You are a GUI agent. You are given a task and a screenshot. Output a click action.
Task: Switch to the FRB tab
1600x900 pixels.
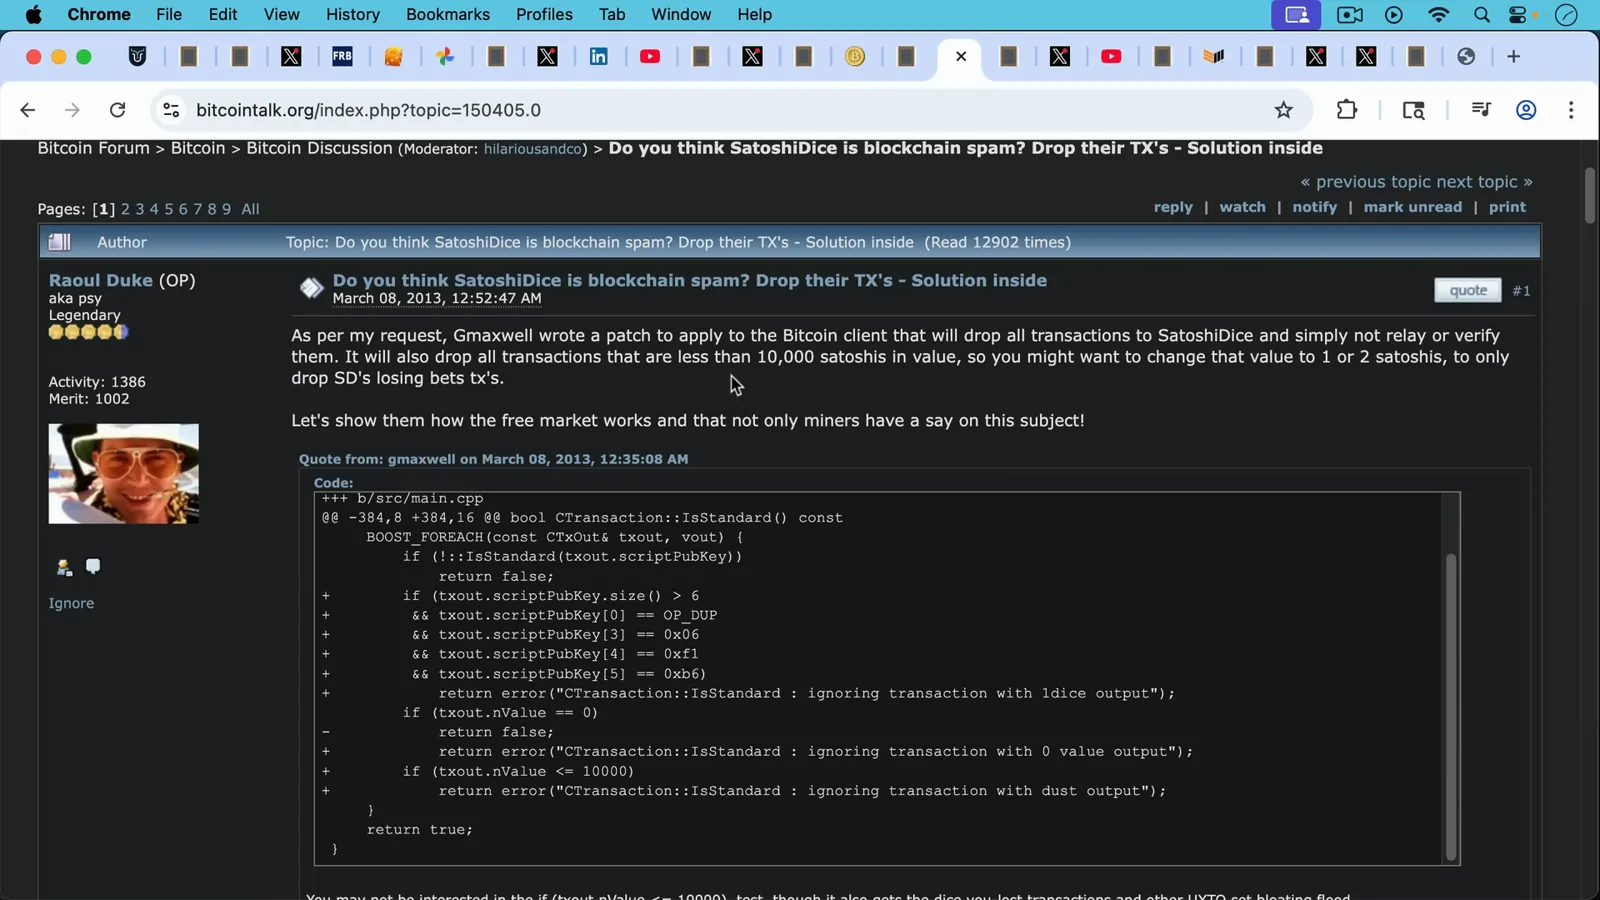click(342, 57)
